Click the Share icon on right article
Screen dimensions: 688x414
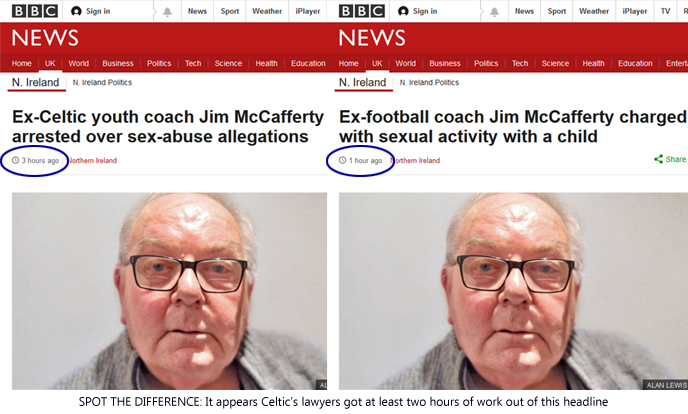(658, 159)
